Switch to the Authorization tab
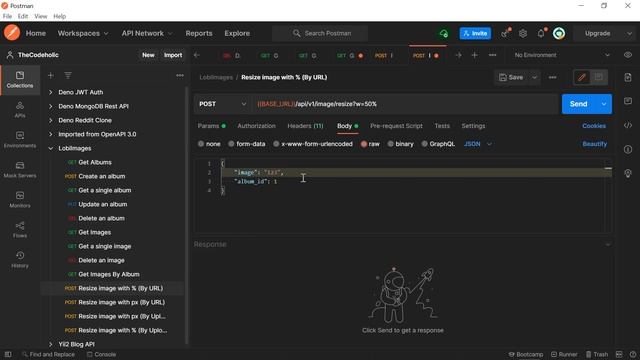The height and width of the screenshot is (360, 640). [x=256, y=126]
